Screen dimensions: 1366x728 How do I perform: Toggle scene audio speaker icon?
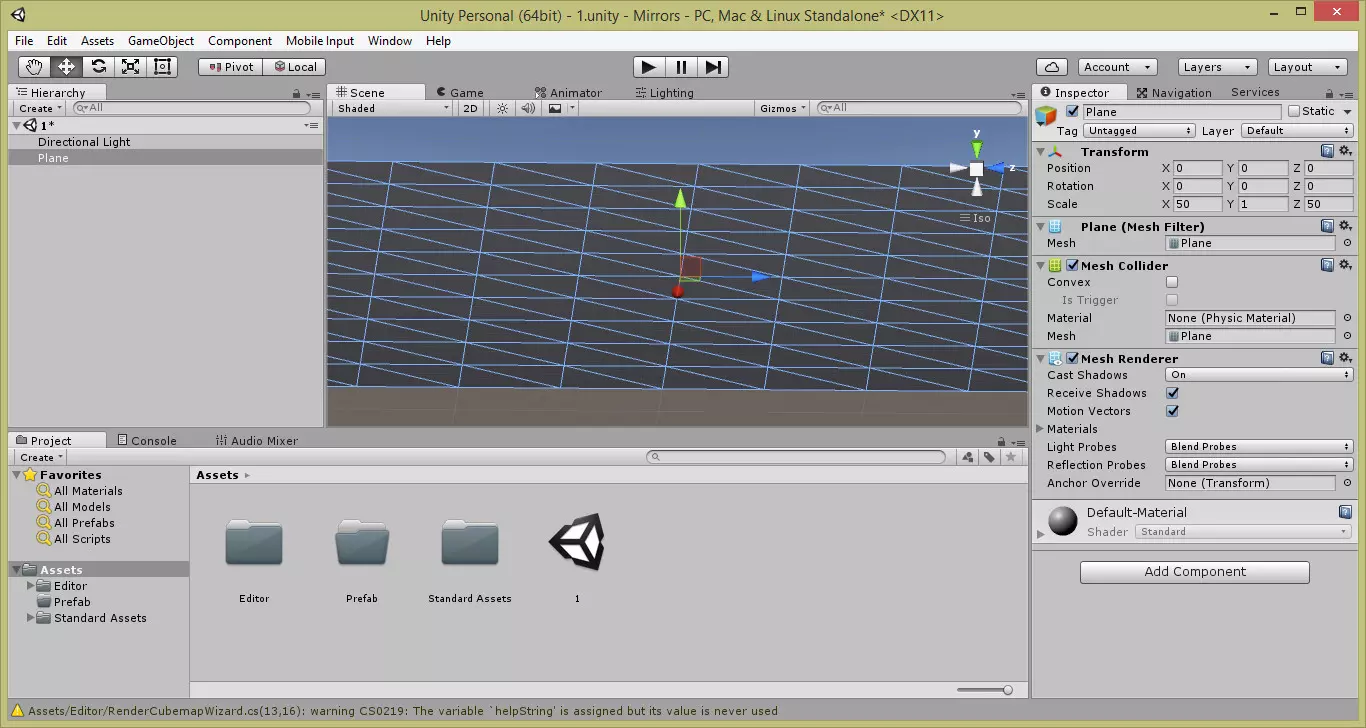pos(528,108)
